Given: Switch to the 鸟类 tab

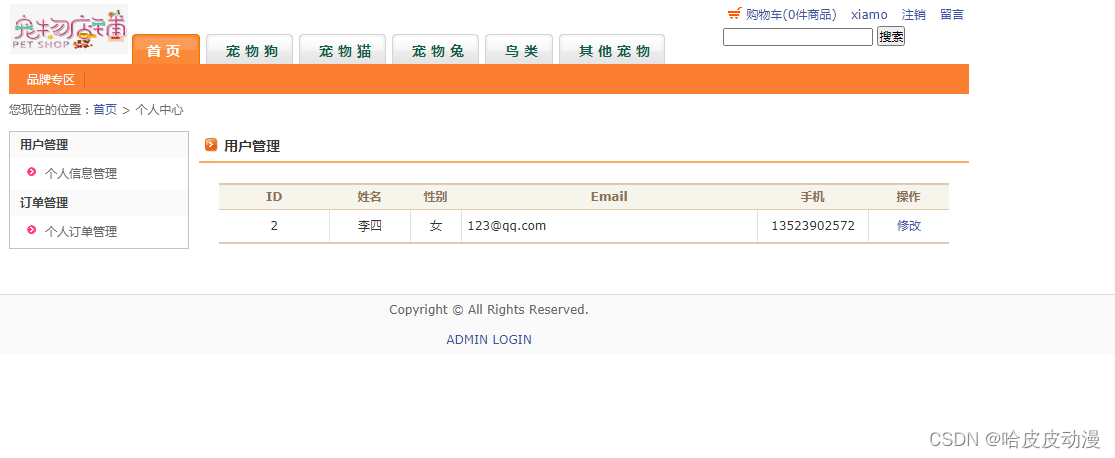Looking at the screenshot, I should tap(519, 49).
